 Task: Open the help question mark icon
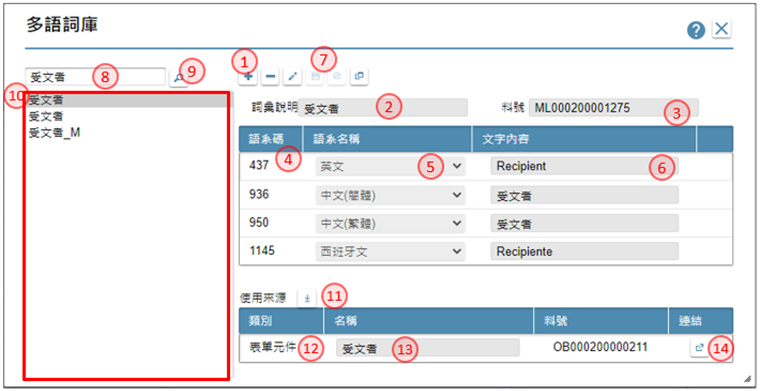pos(696,31)
